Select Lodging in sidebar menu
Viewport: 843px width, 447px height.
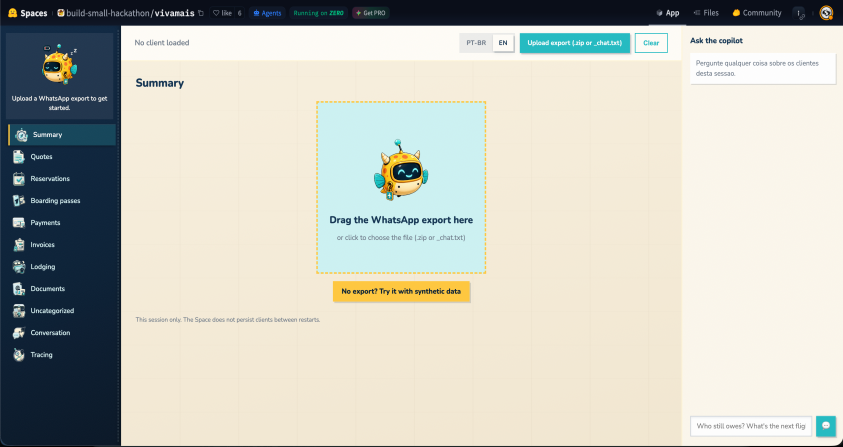[x=62, y=267]
